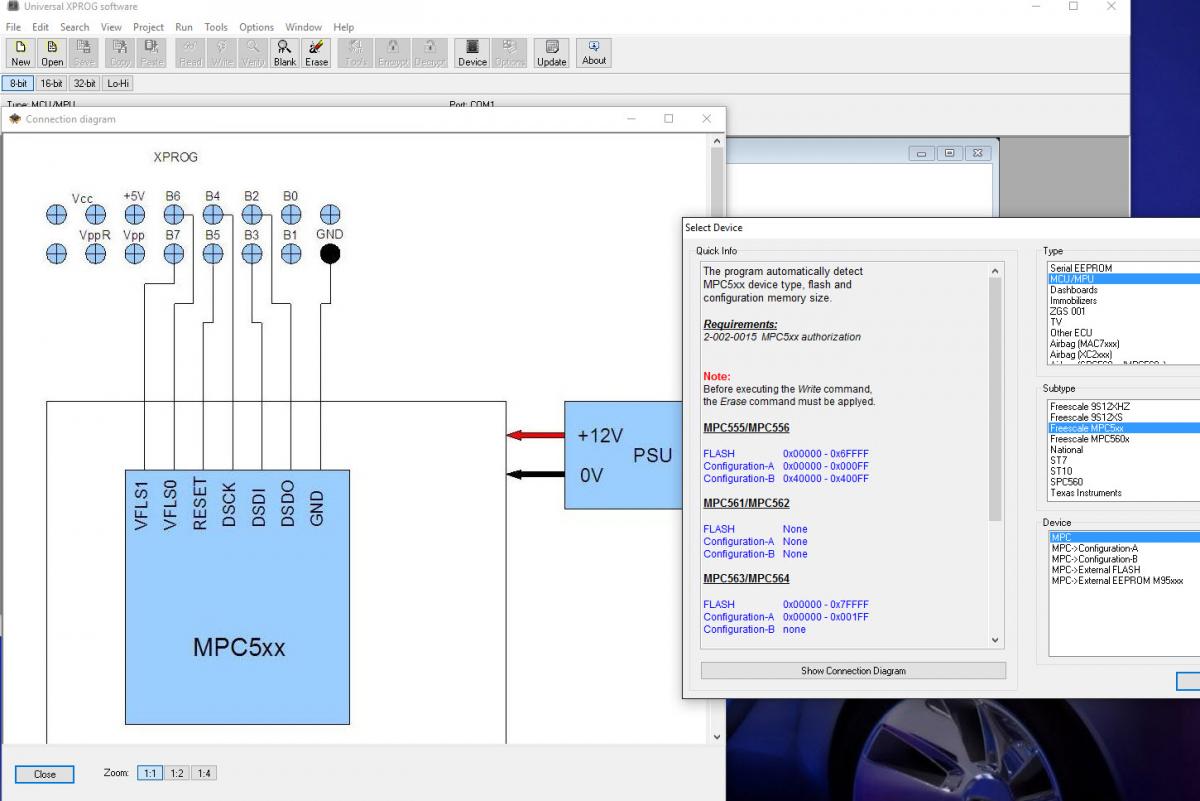Maximize the Connection diagram window
Viewport: 1200px width, 801px height.
coord(669,118)
